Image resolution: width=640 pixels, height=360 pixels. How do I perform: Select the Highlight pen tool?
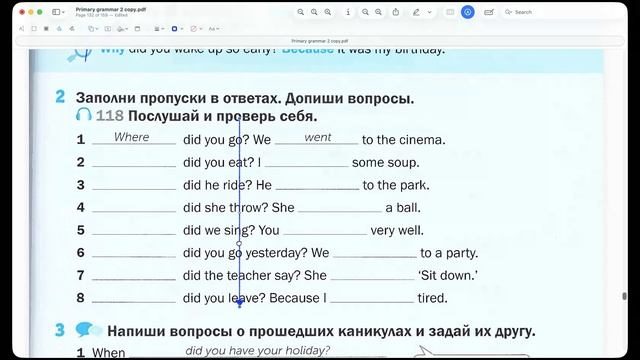[x=416, y=12]
